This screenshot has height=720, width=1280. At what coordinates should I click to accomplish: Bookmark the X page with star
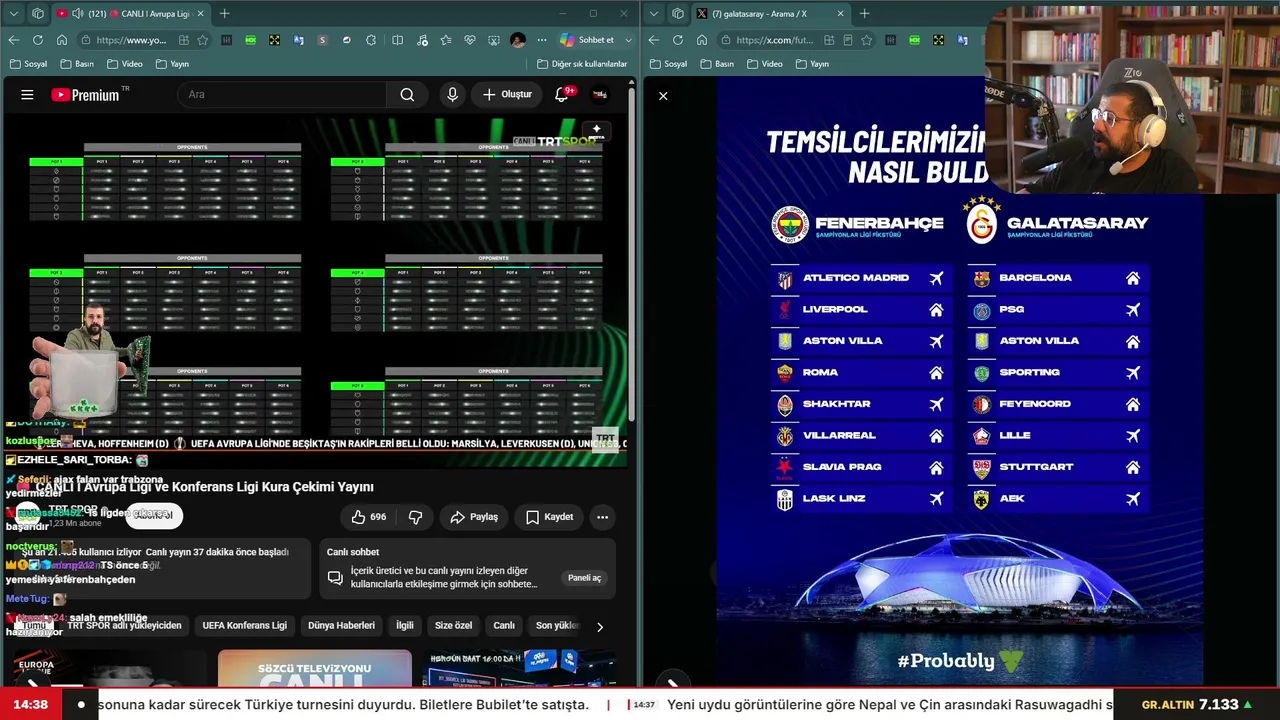pyautogui.click(x=866, y=40)
